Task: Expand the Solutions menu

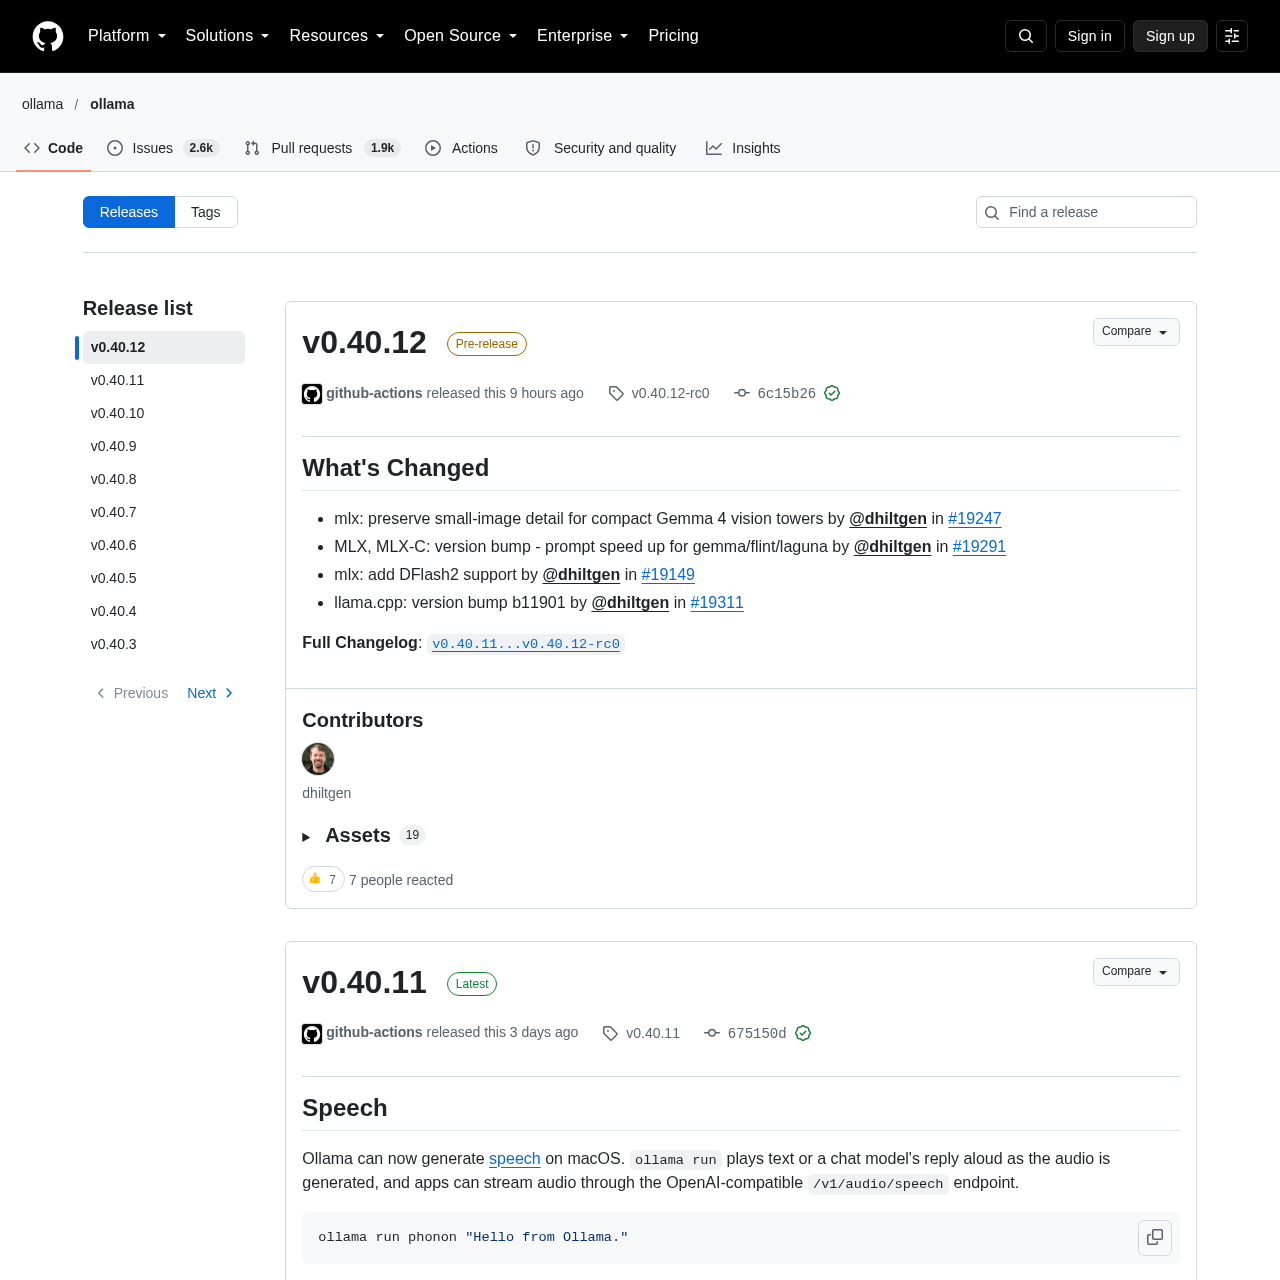Action: (x=227, y=36)
